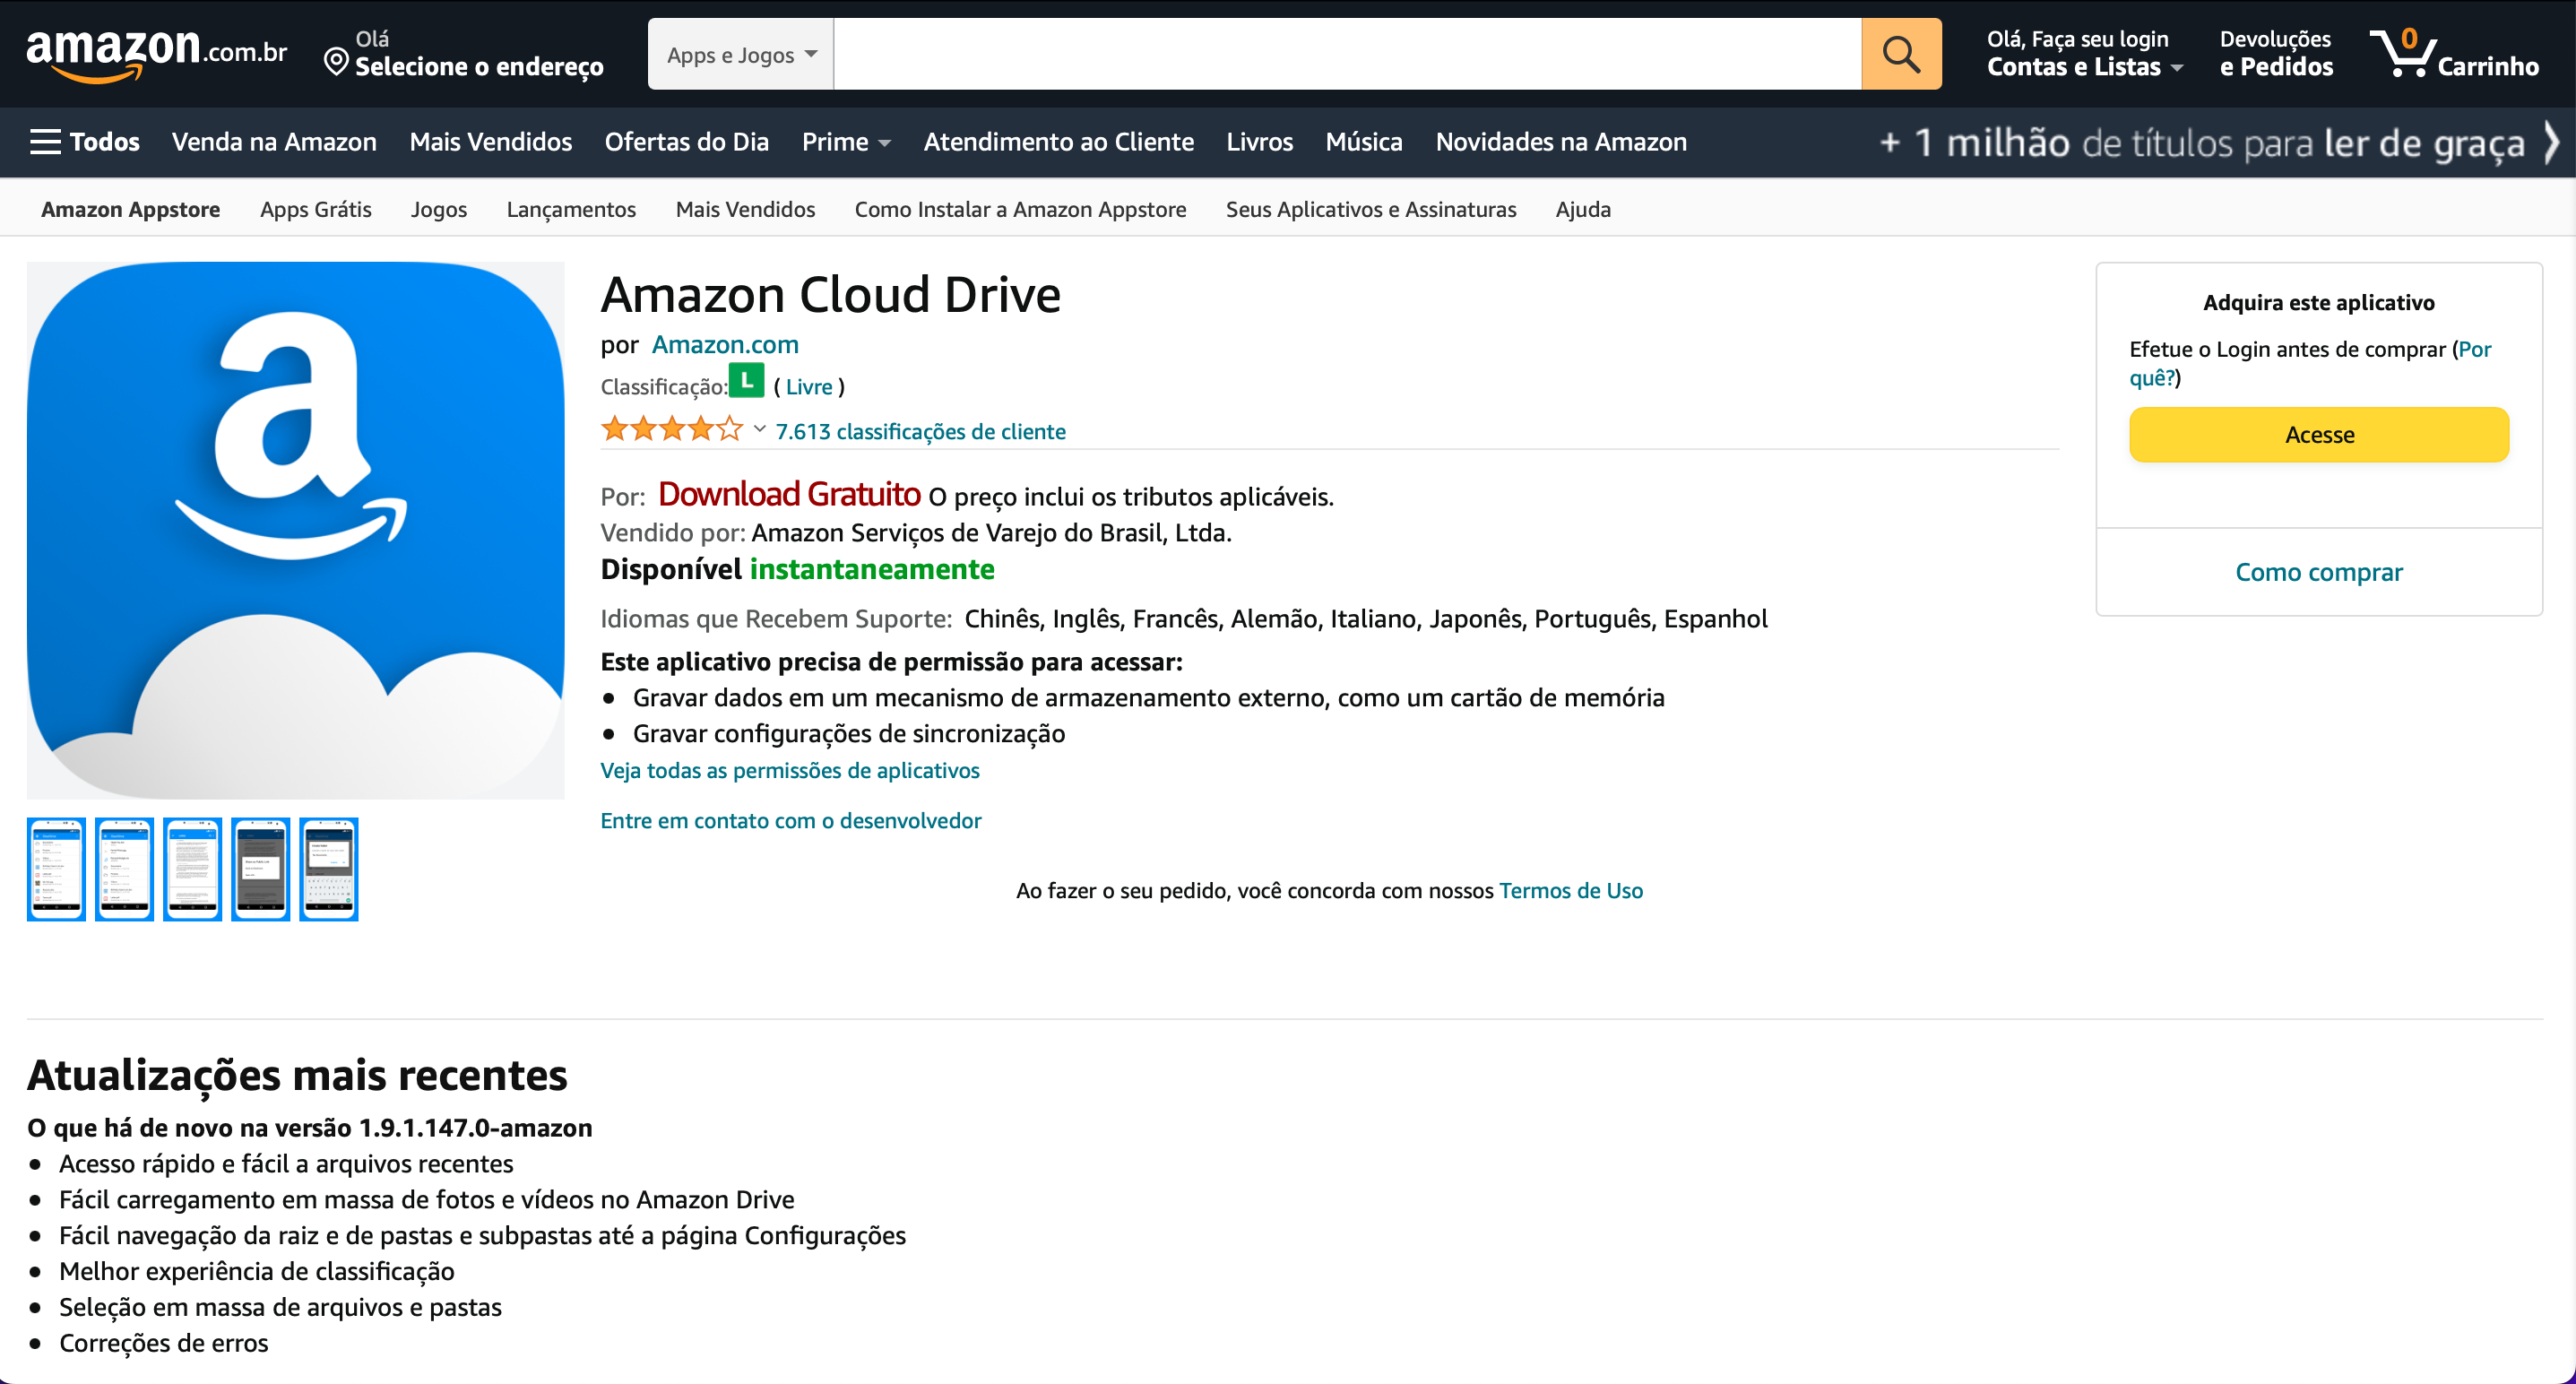Screen dimensions: 2576x1384
Task: Open Veja todas as permissões de aplicativos
Action: click(790, 770)
